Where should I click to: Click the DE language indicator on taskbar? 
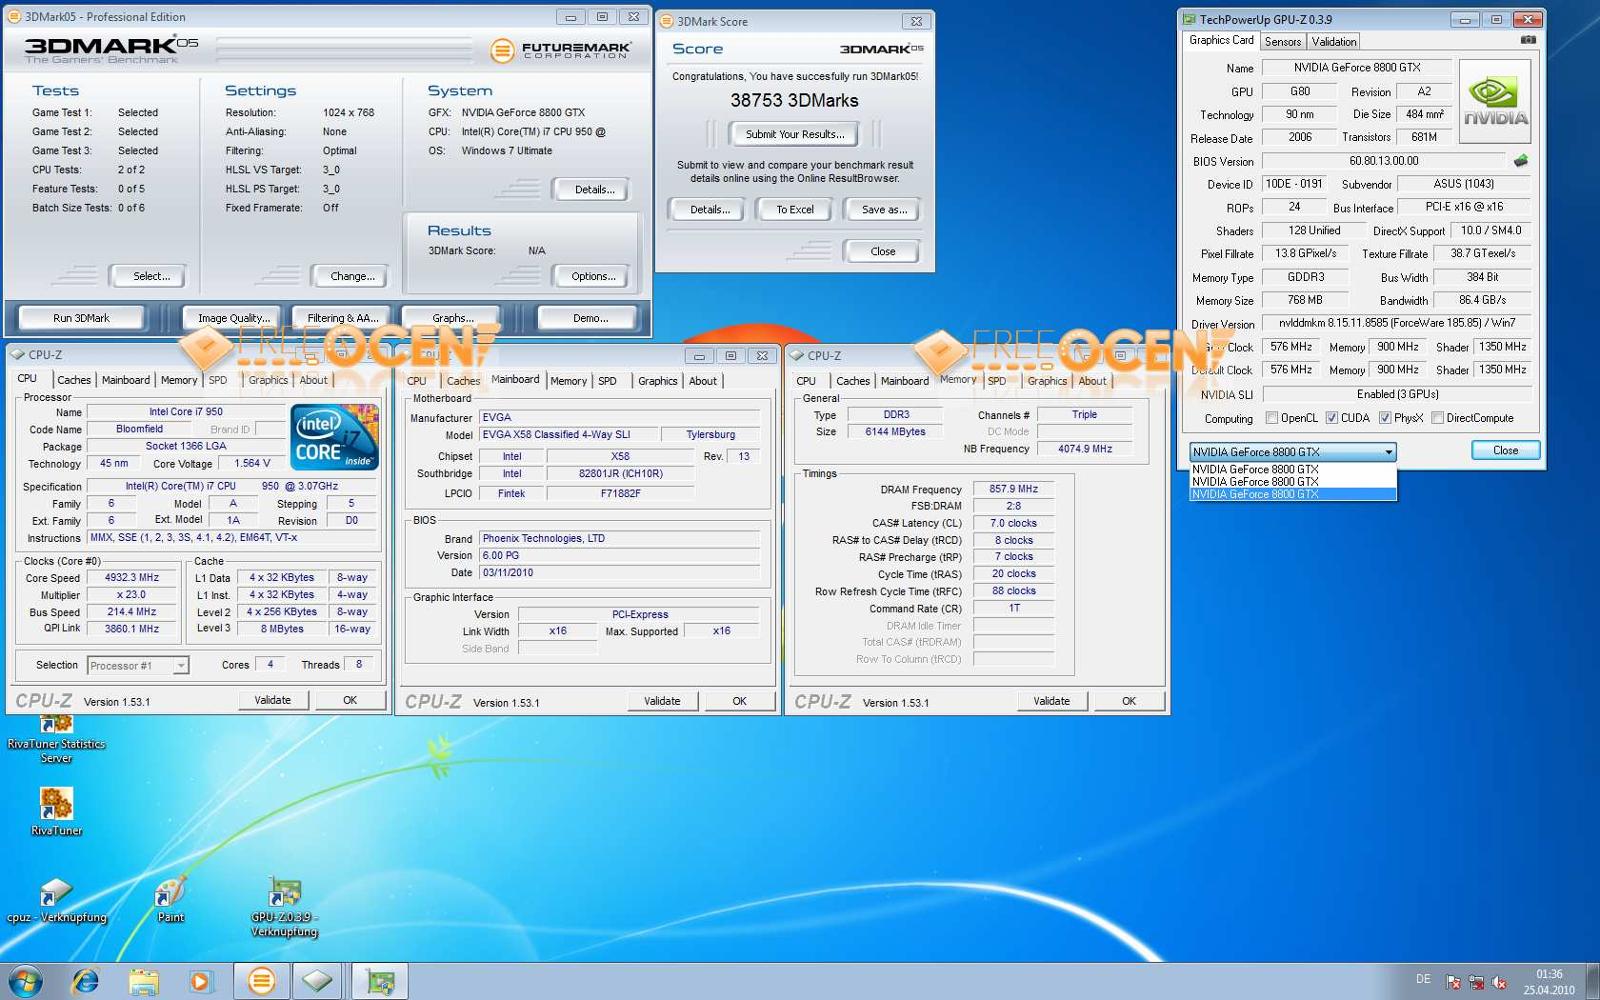point(1423,979)
